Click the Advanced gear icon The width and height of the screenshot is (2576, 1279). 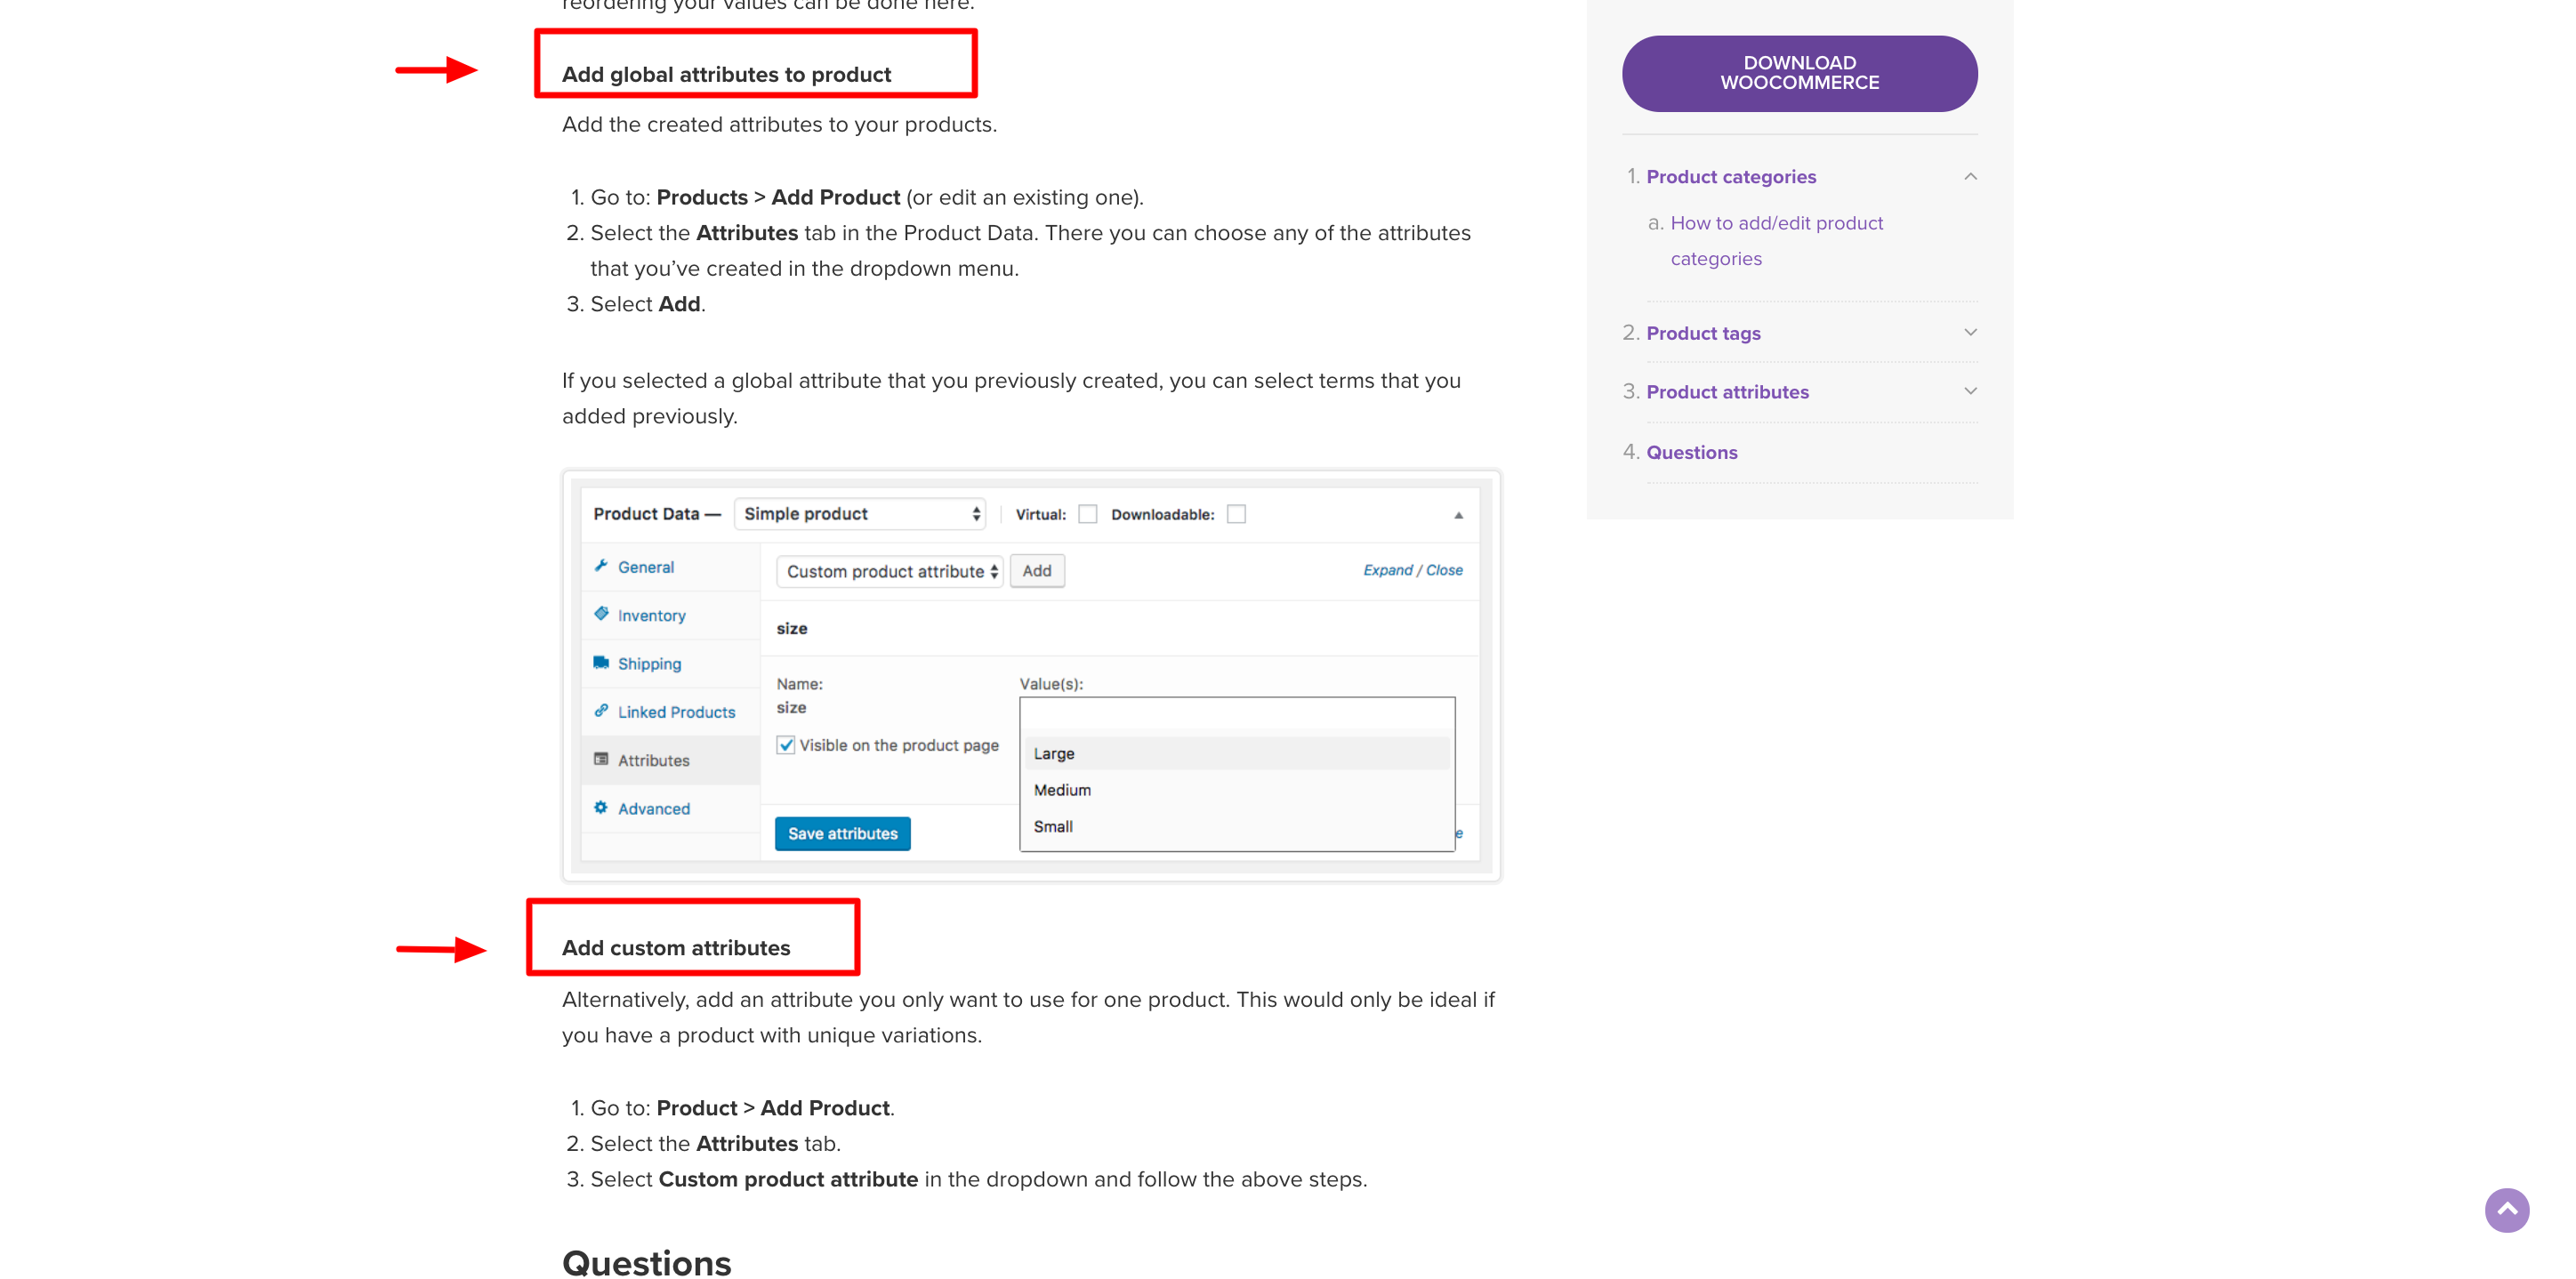601,808
